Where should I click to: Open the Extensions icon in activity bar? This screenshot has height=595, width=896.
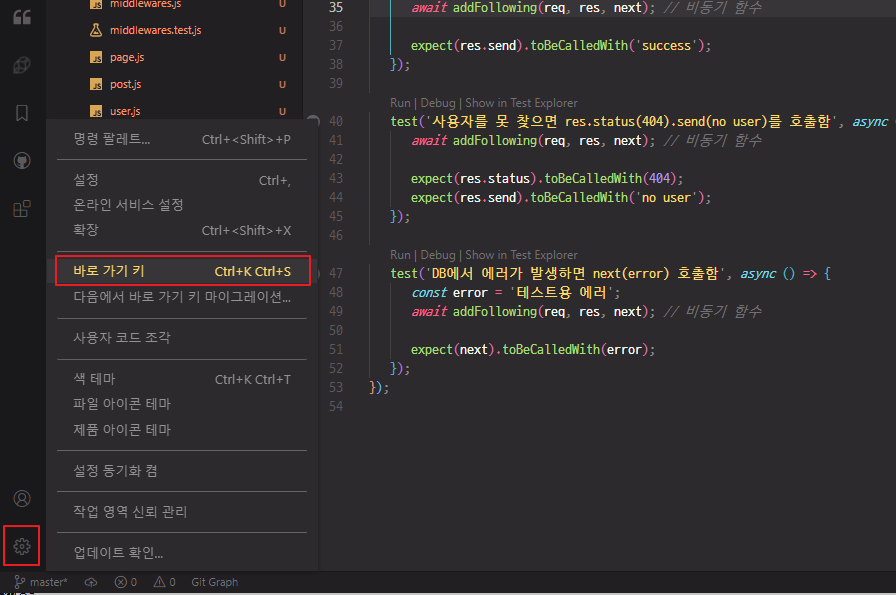click(x=22, y=209)
